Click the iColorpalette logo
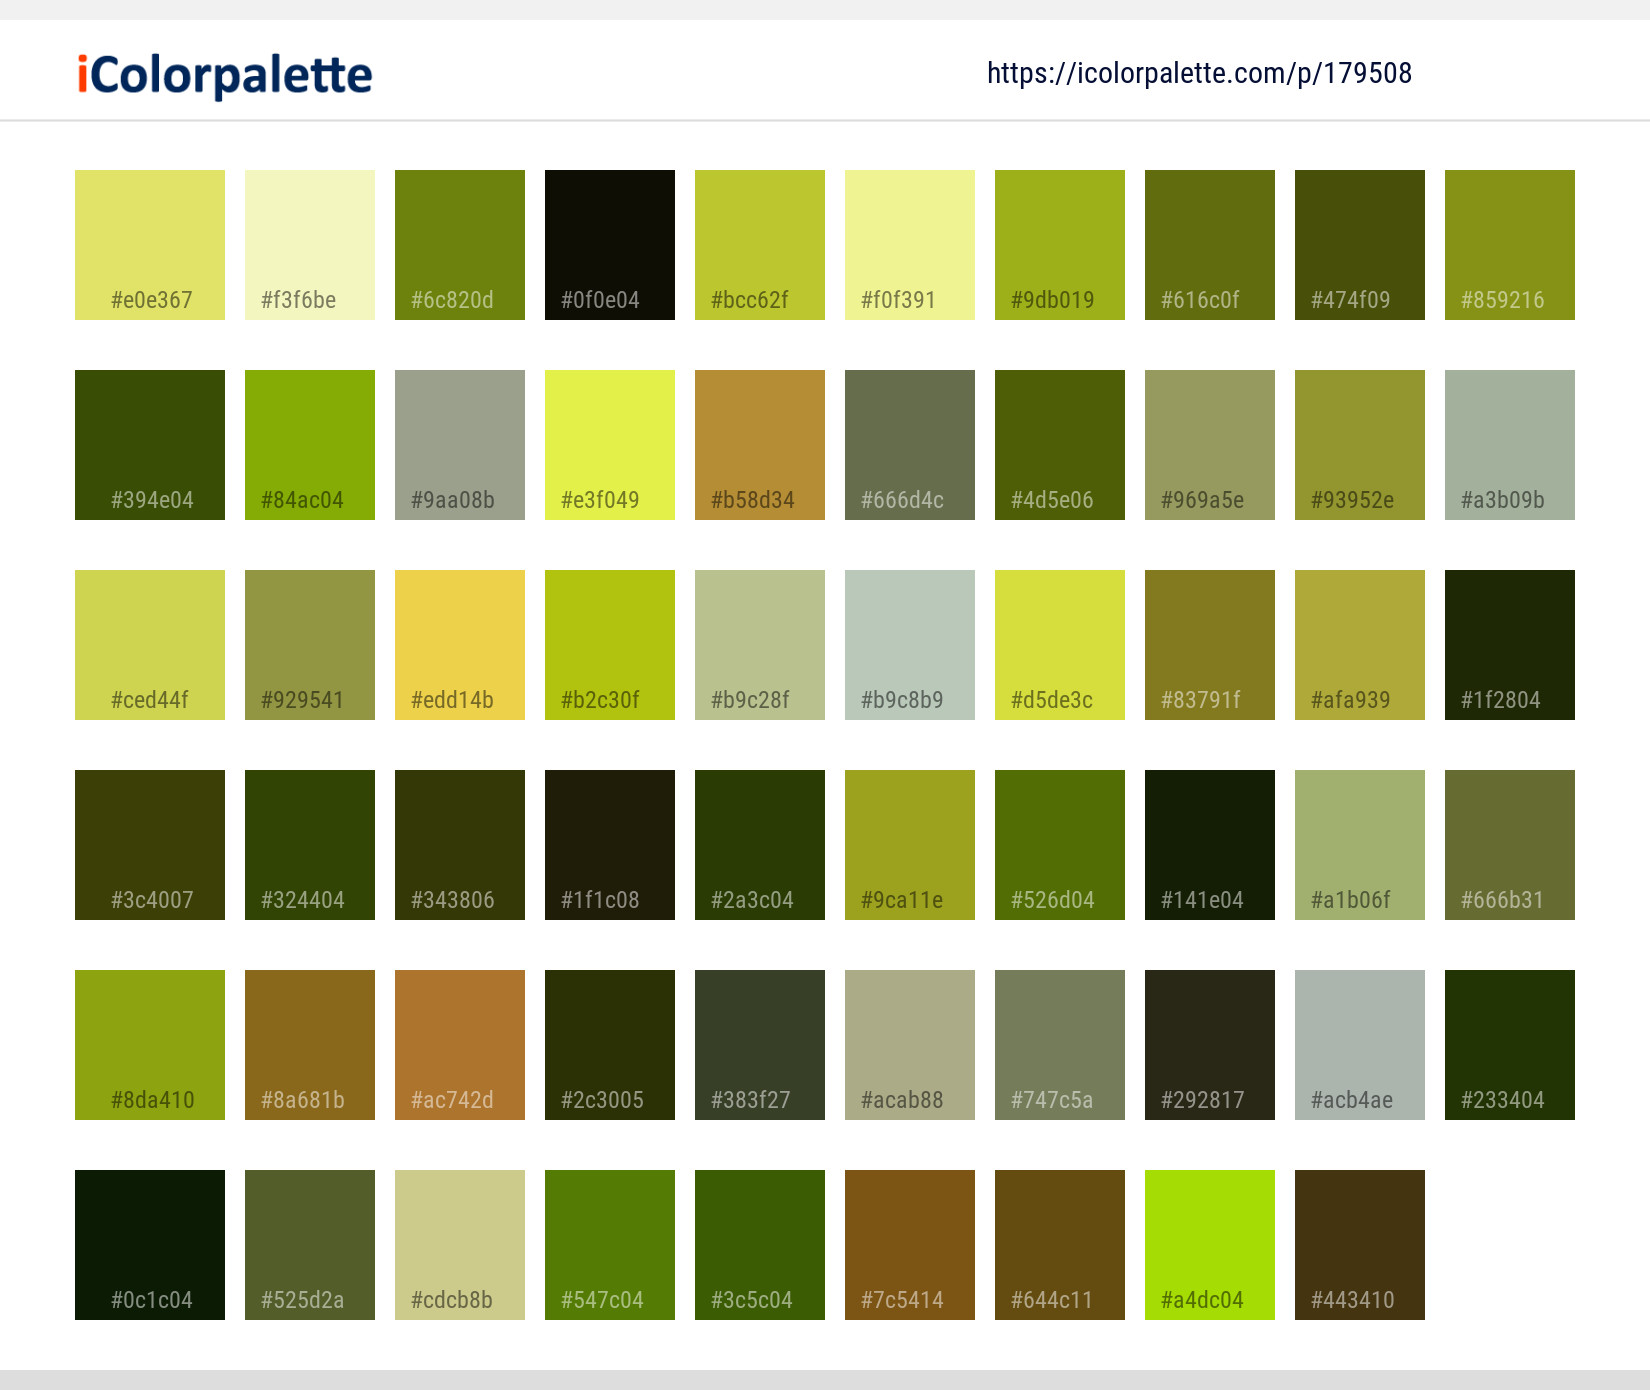The image size is (1650, 1390). pos(224,75)
